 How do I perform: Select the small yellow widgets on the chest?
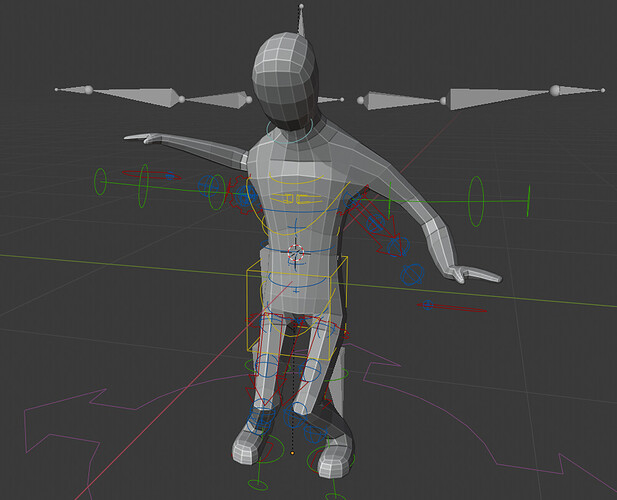[x=297, y=199]
